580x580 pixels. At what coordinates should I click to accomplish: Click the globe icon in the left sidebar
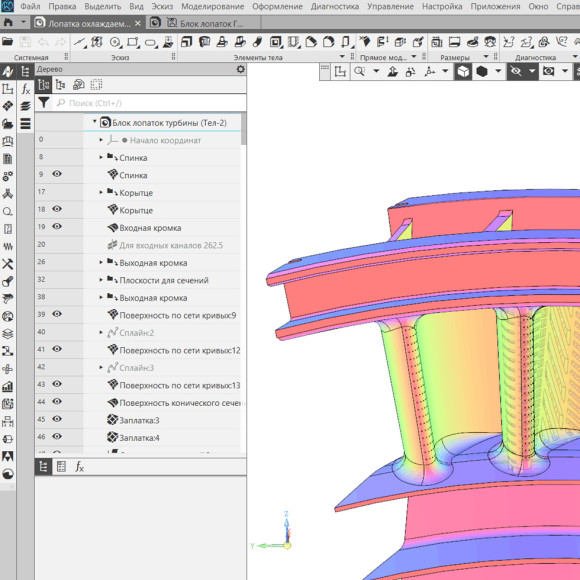(8, 317)
